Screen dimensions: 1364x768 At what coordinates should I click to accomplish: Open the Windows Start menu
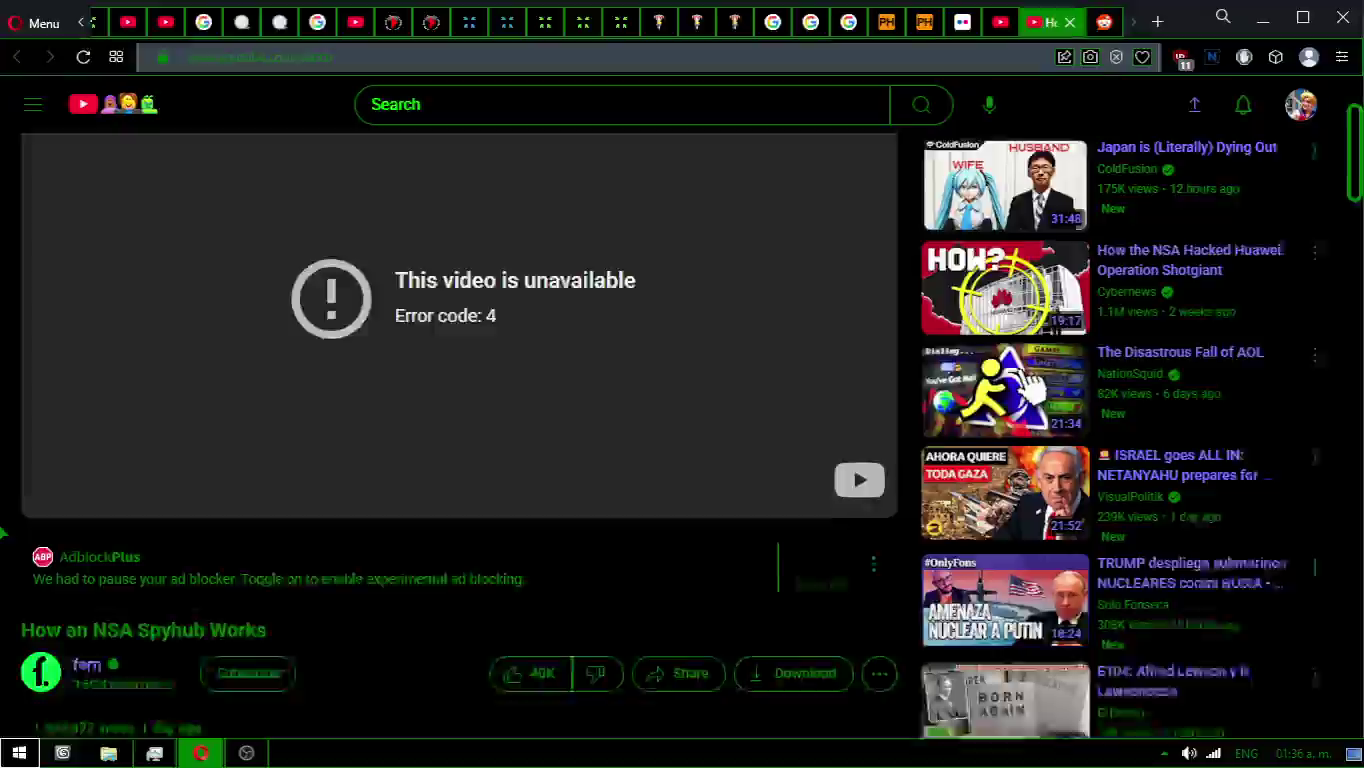point(19,753)
